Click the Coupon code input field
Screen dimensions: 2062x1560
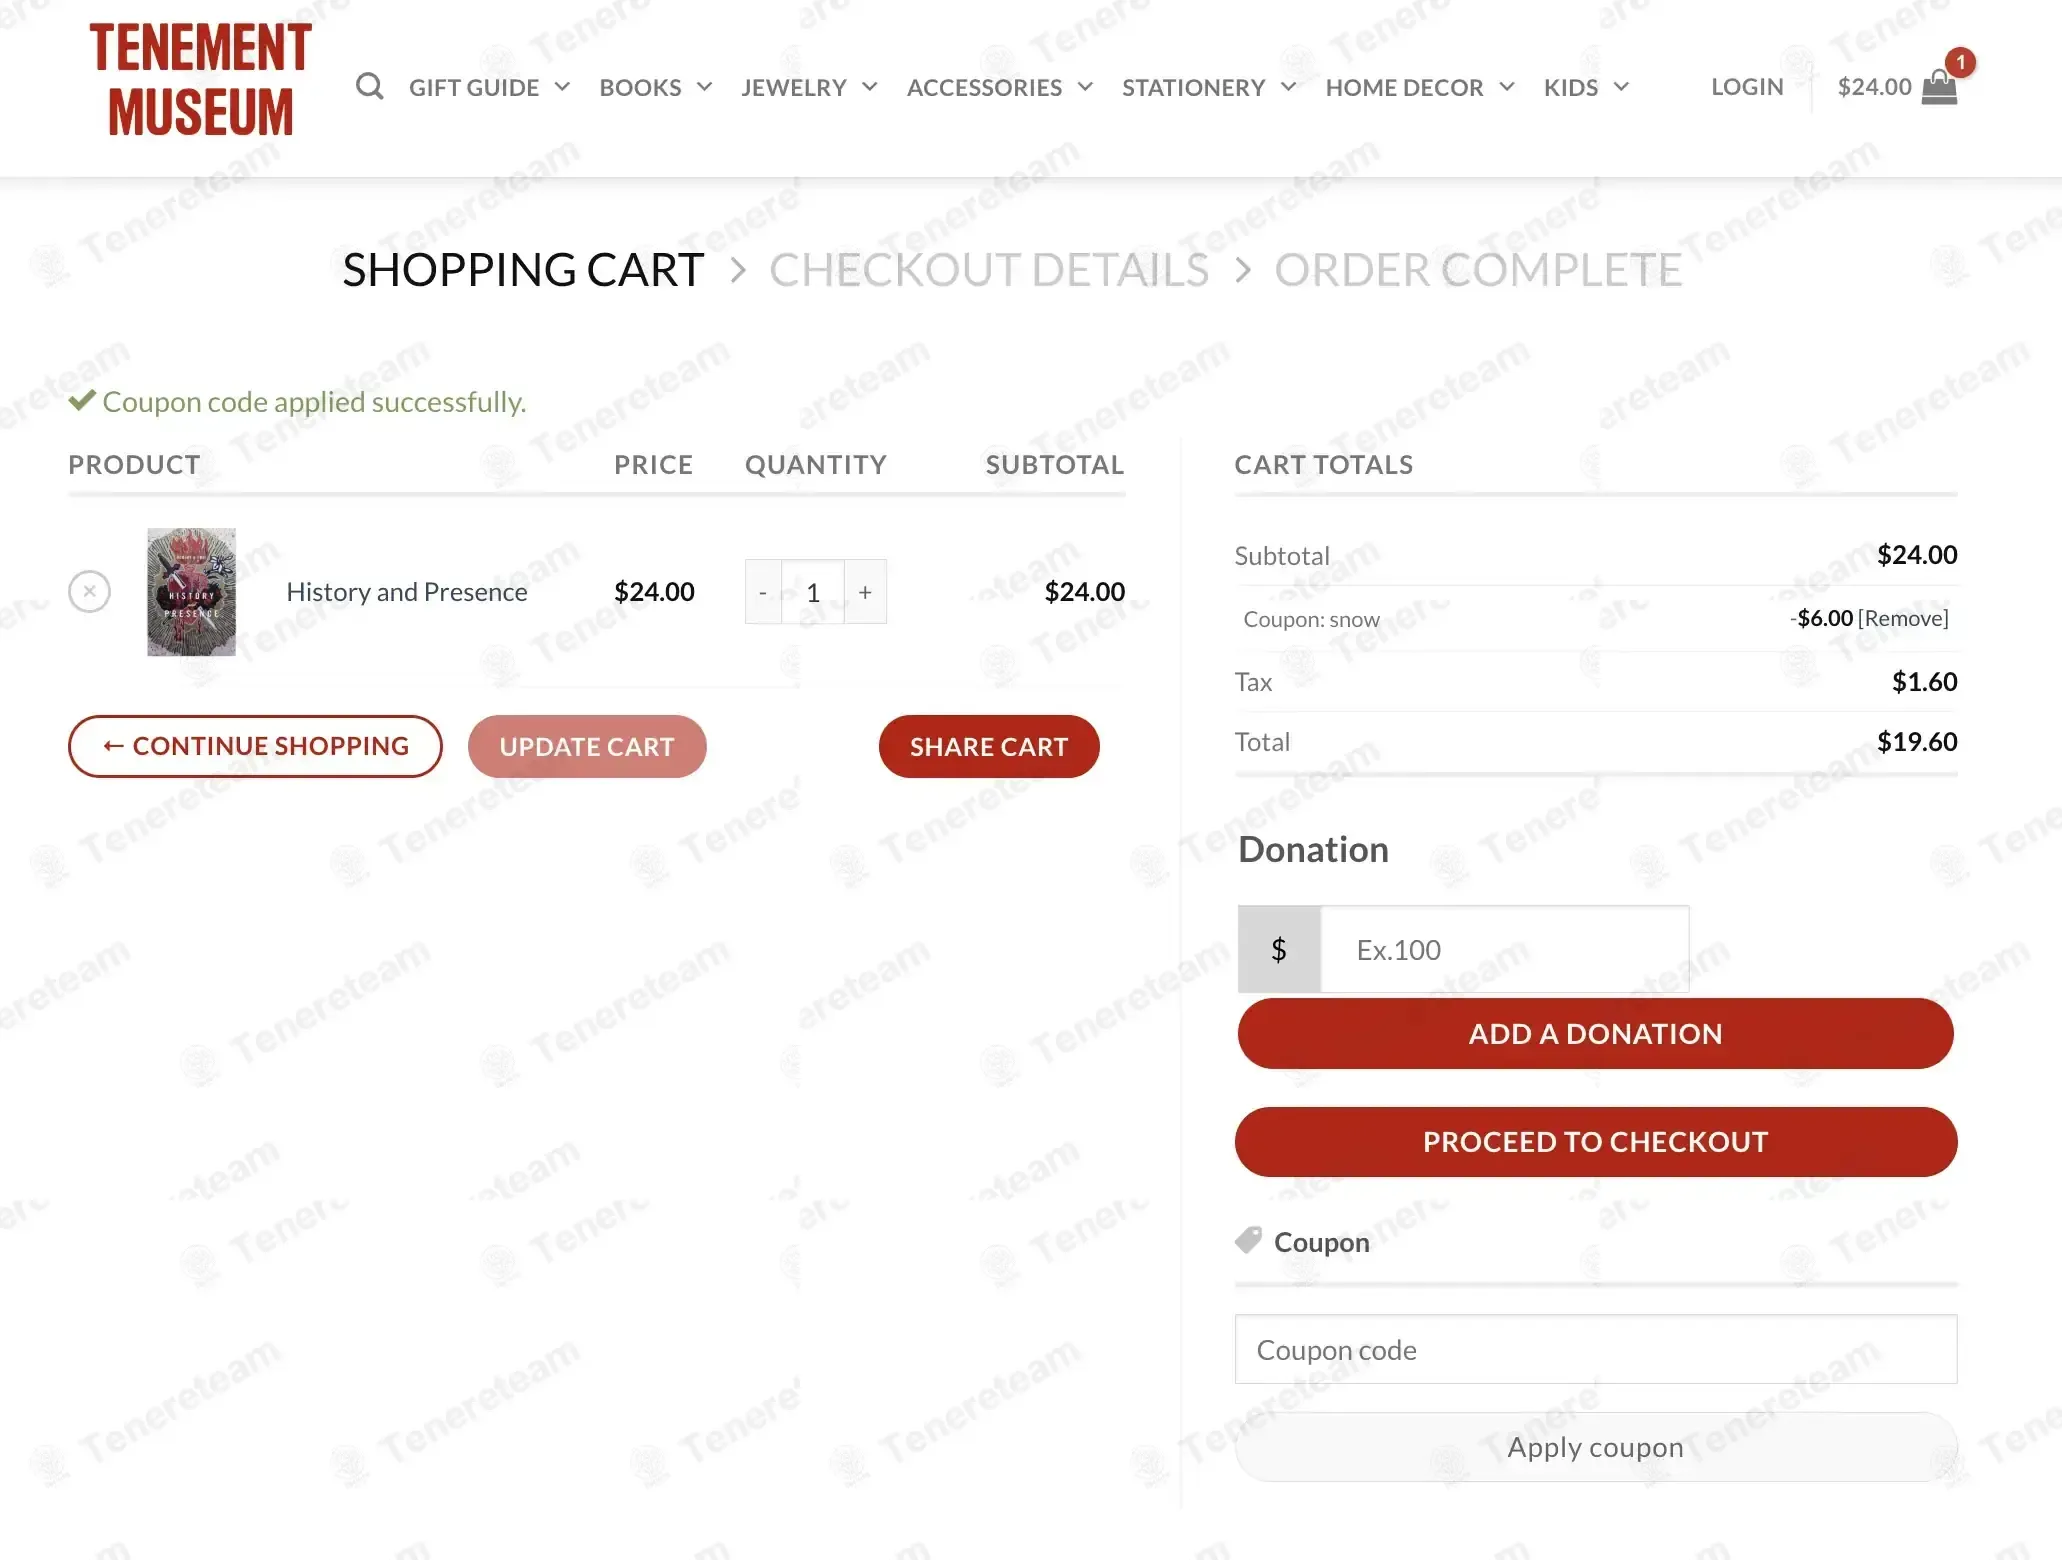[1595, 1349]
